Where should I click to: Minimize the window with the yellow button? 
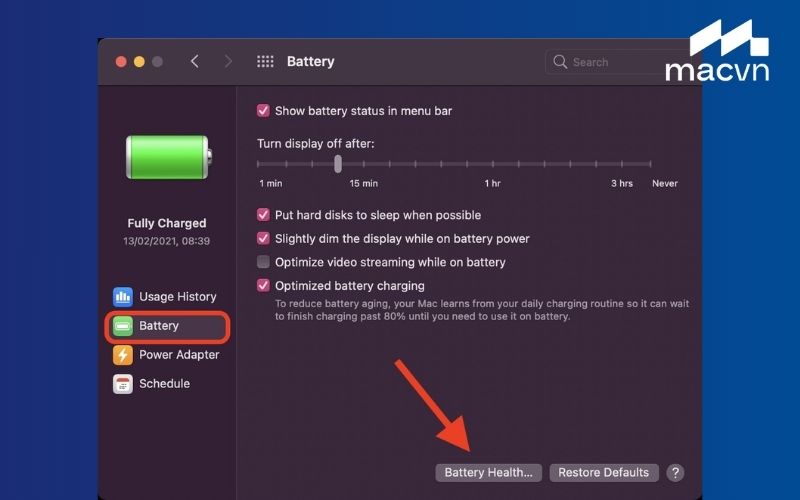pyautogui.click(x=139, y=62)
